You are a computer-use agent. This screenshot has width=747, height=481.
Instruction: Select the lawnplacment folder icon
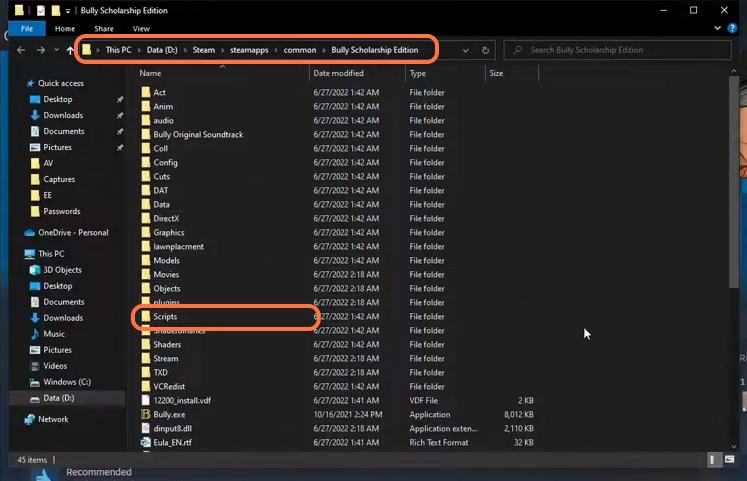pyautogui.click(x=146, y=246)
